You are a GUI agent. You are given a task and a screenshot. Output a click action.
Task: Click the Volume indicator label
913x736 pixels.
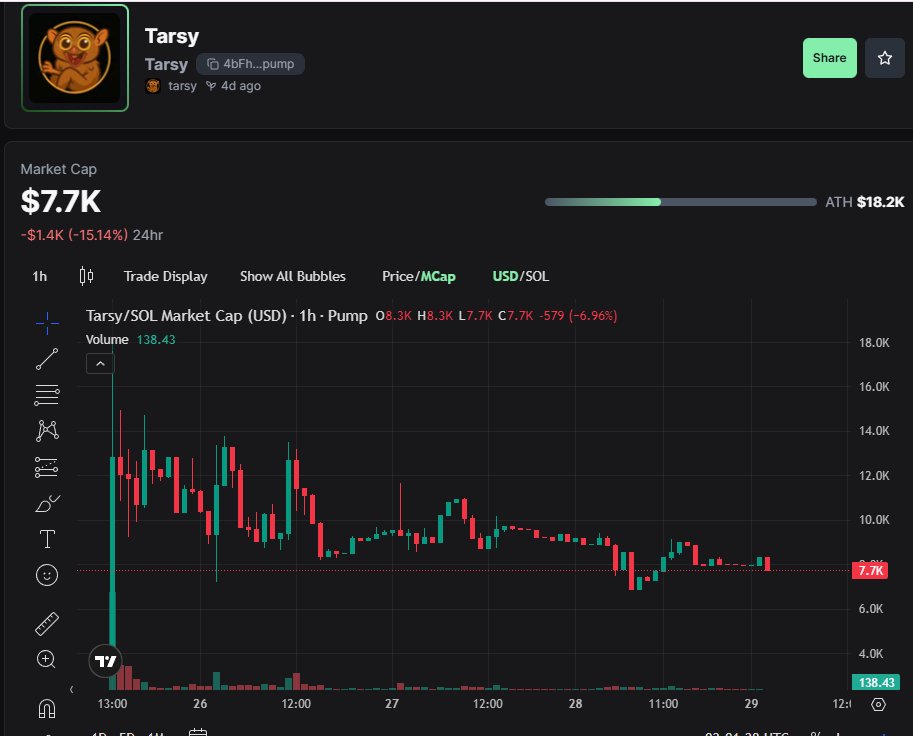point(107,339)
